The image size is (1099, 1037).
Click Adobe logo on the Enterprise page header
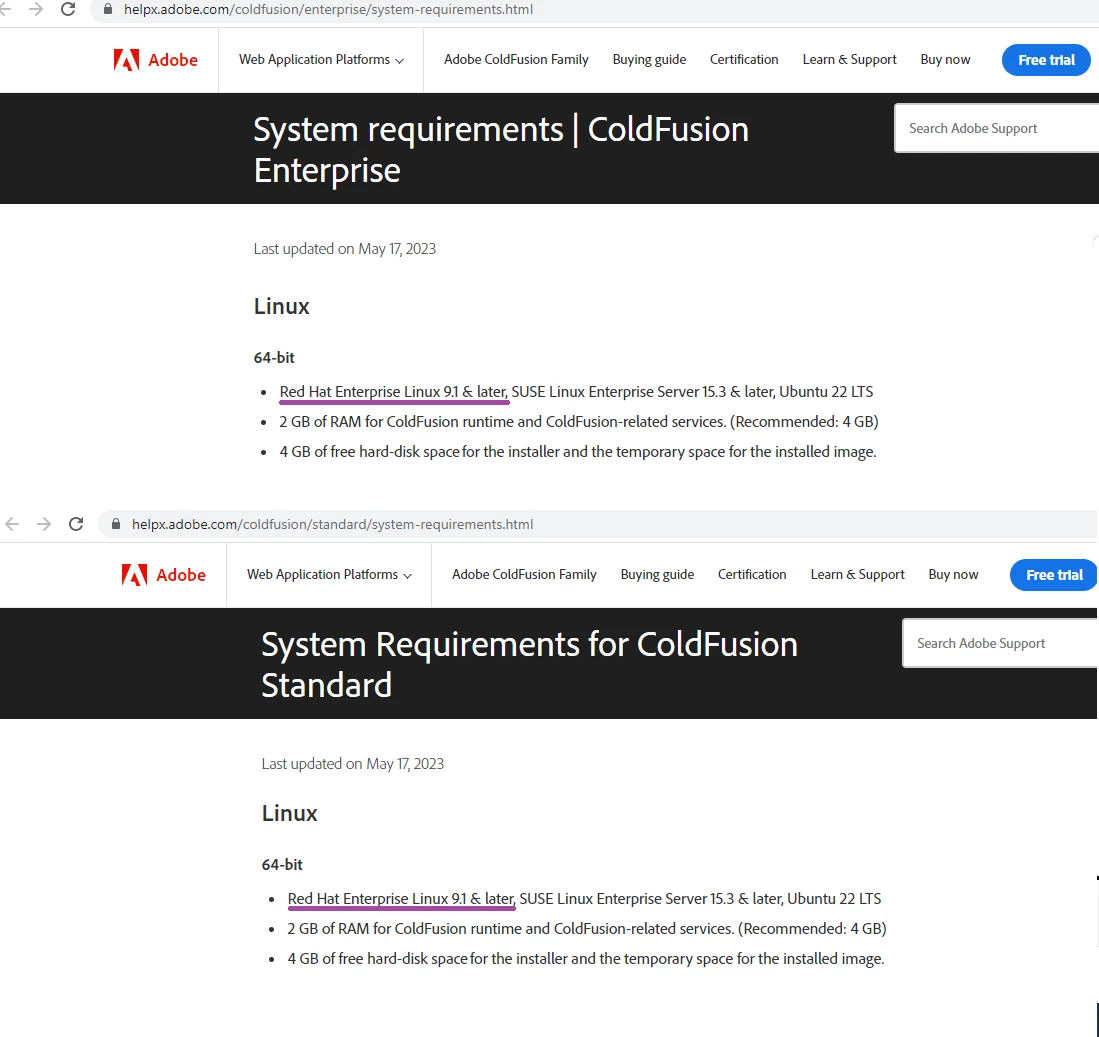tap(156, 60)
